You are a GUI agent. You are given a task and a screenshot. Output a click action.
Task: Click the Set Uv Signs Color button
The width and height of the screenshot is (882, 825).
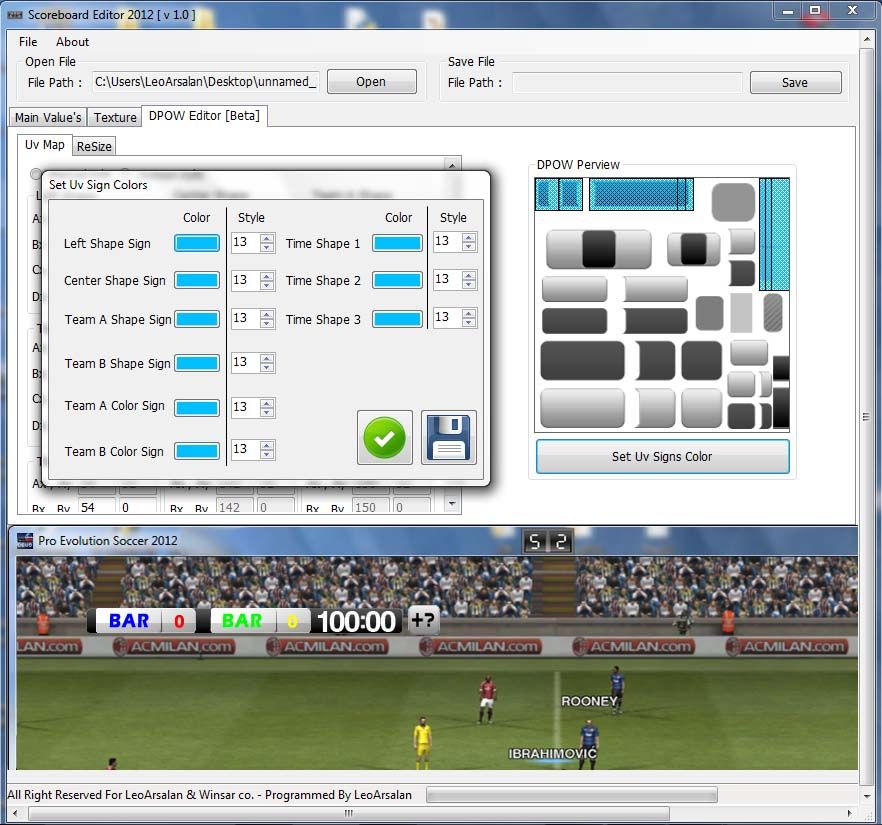point(662,456)
